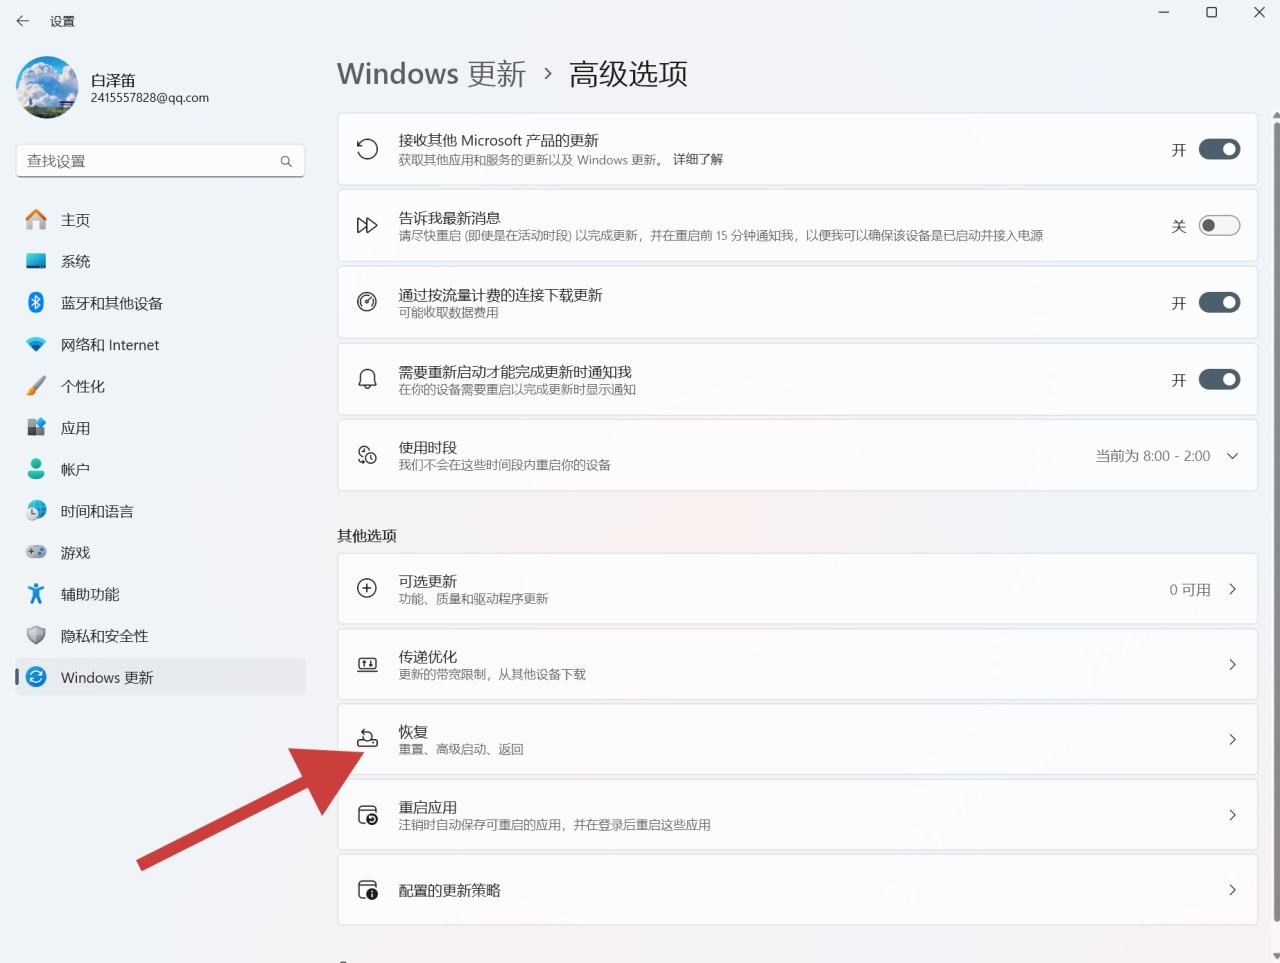The width and height of the screenshot is (1280, 963).
Task: Click the 告诉我最新消息 fast-forward icon
Action: [367, 226]
